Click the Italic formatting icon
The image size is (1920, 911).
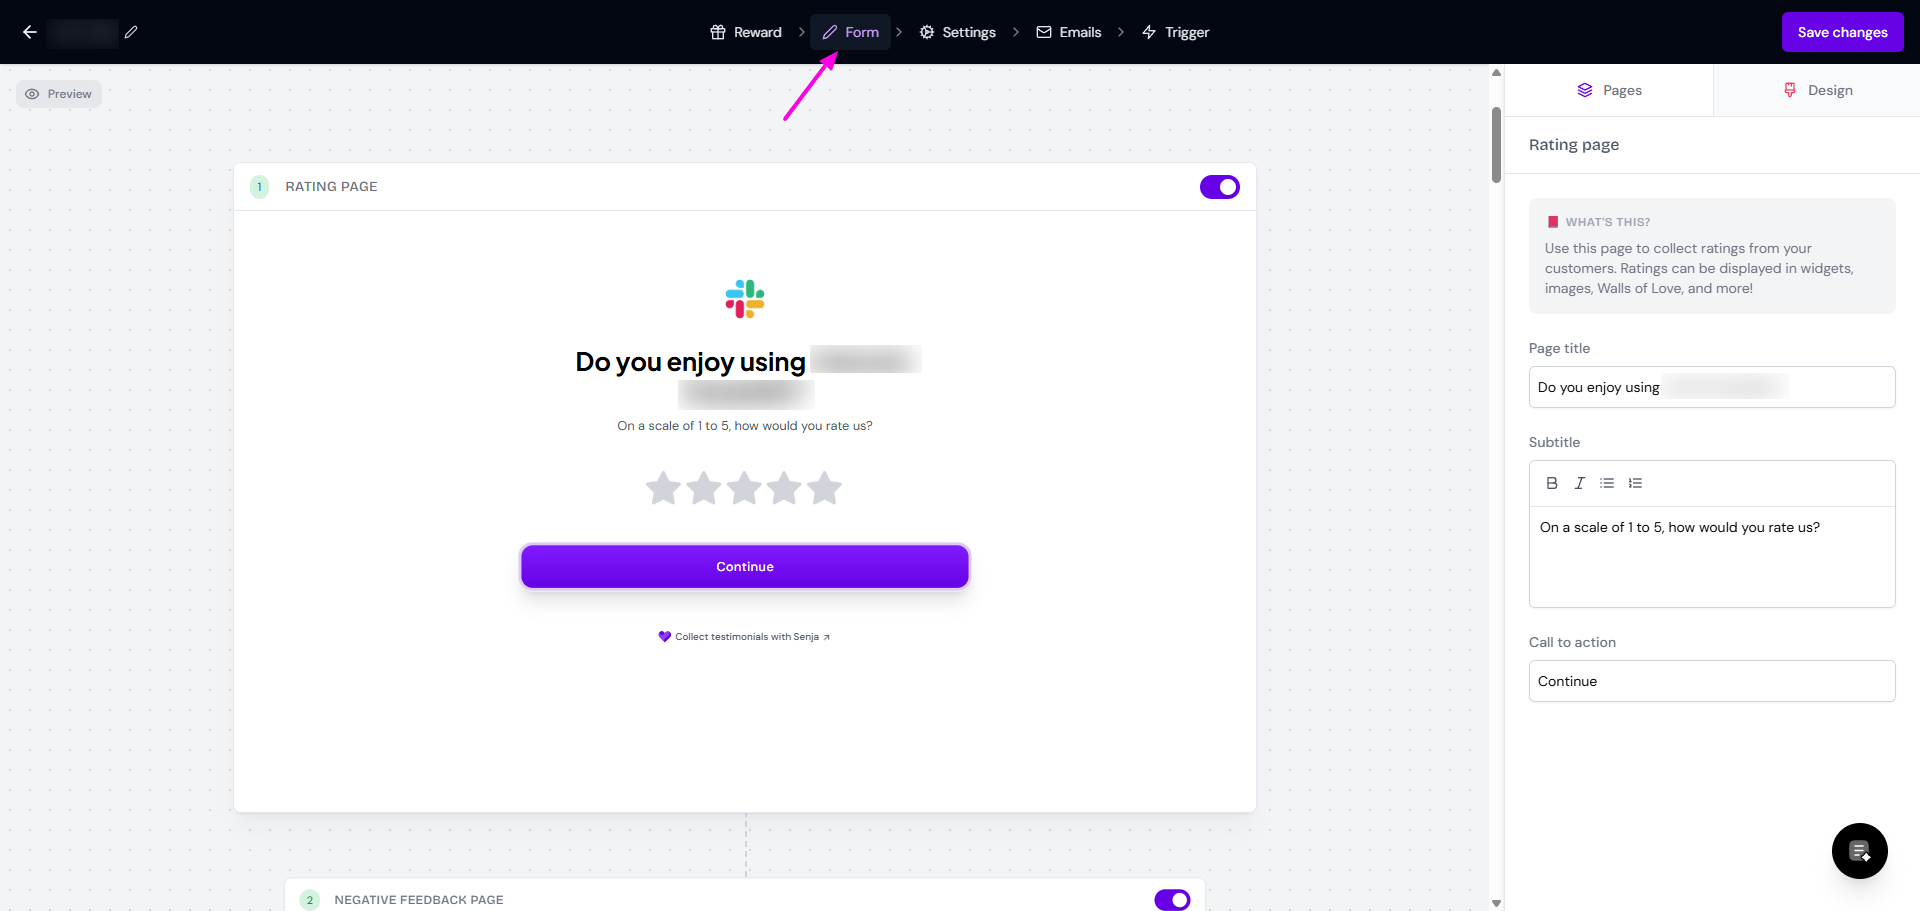[x=1579, y=483]
